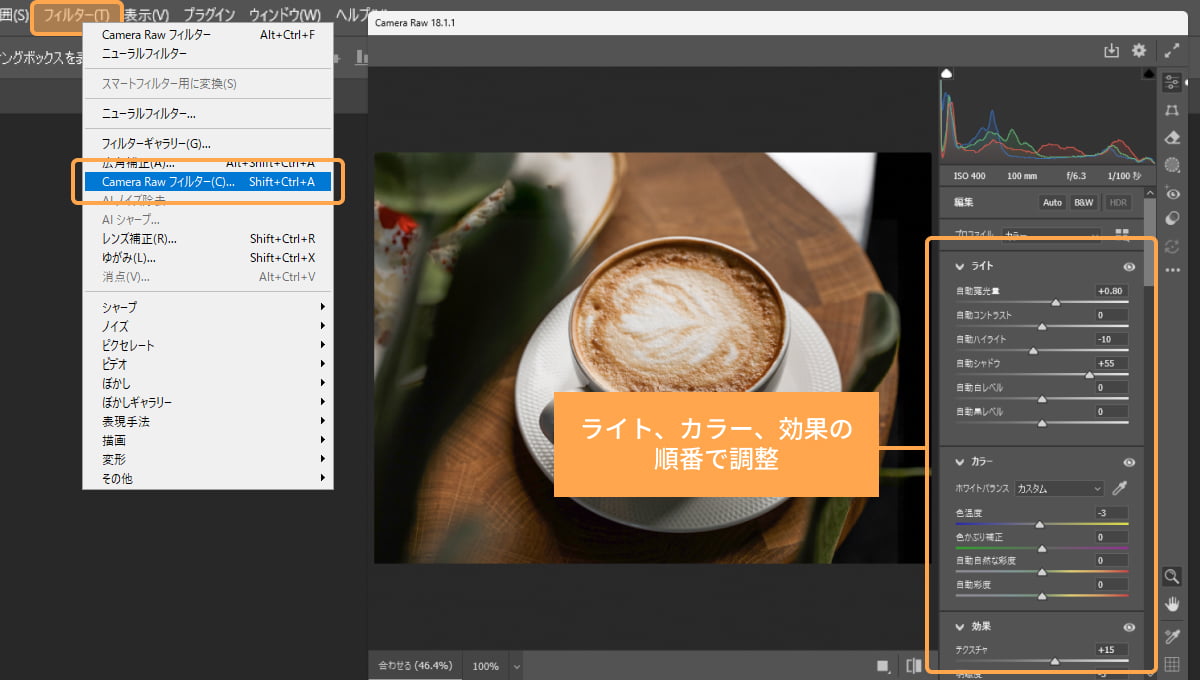1200x680 pixels.
Task: Pick white balance with the eyedropper
Action: [x=1119, y=488]
